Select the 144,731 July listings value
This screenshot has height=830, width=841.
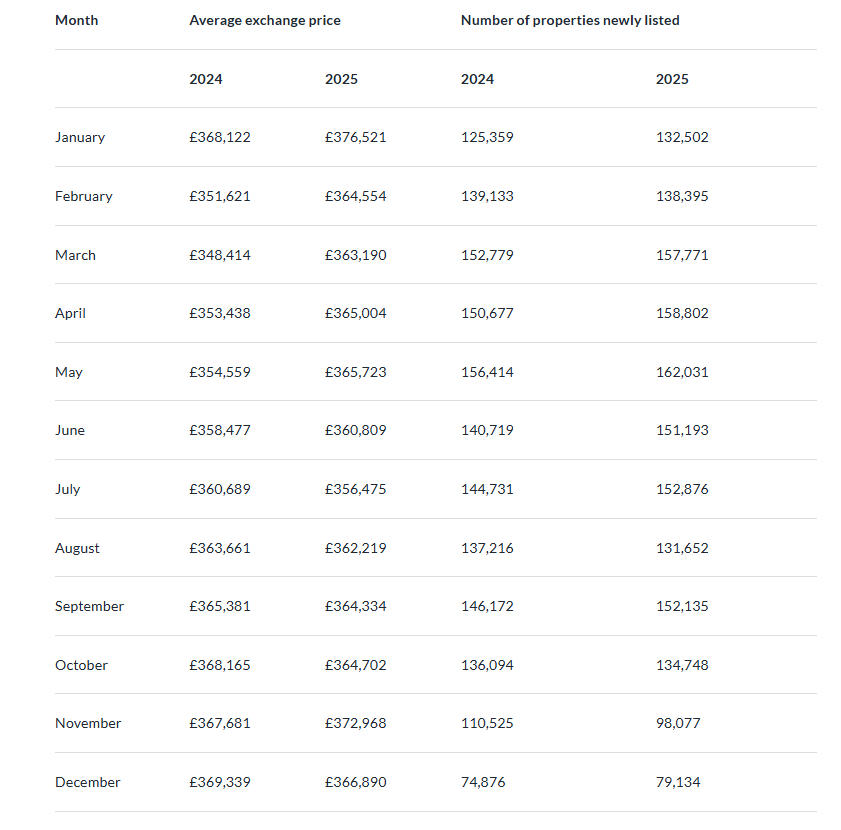tap(487, 489)
